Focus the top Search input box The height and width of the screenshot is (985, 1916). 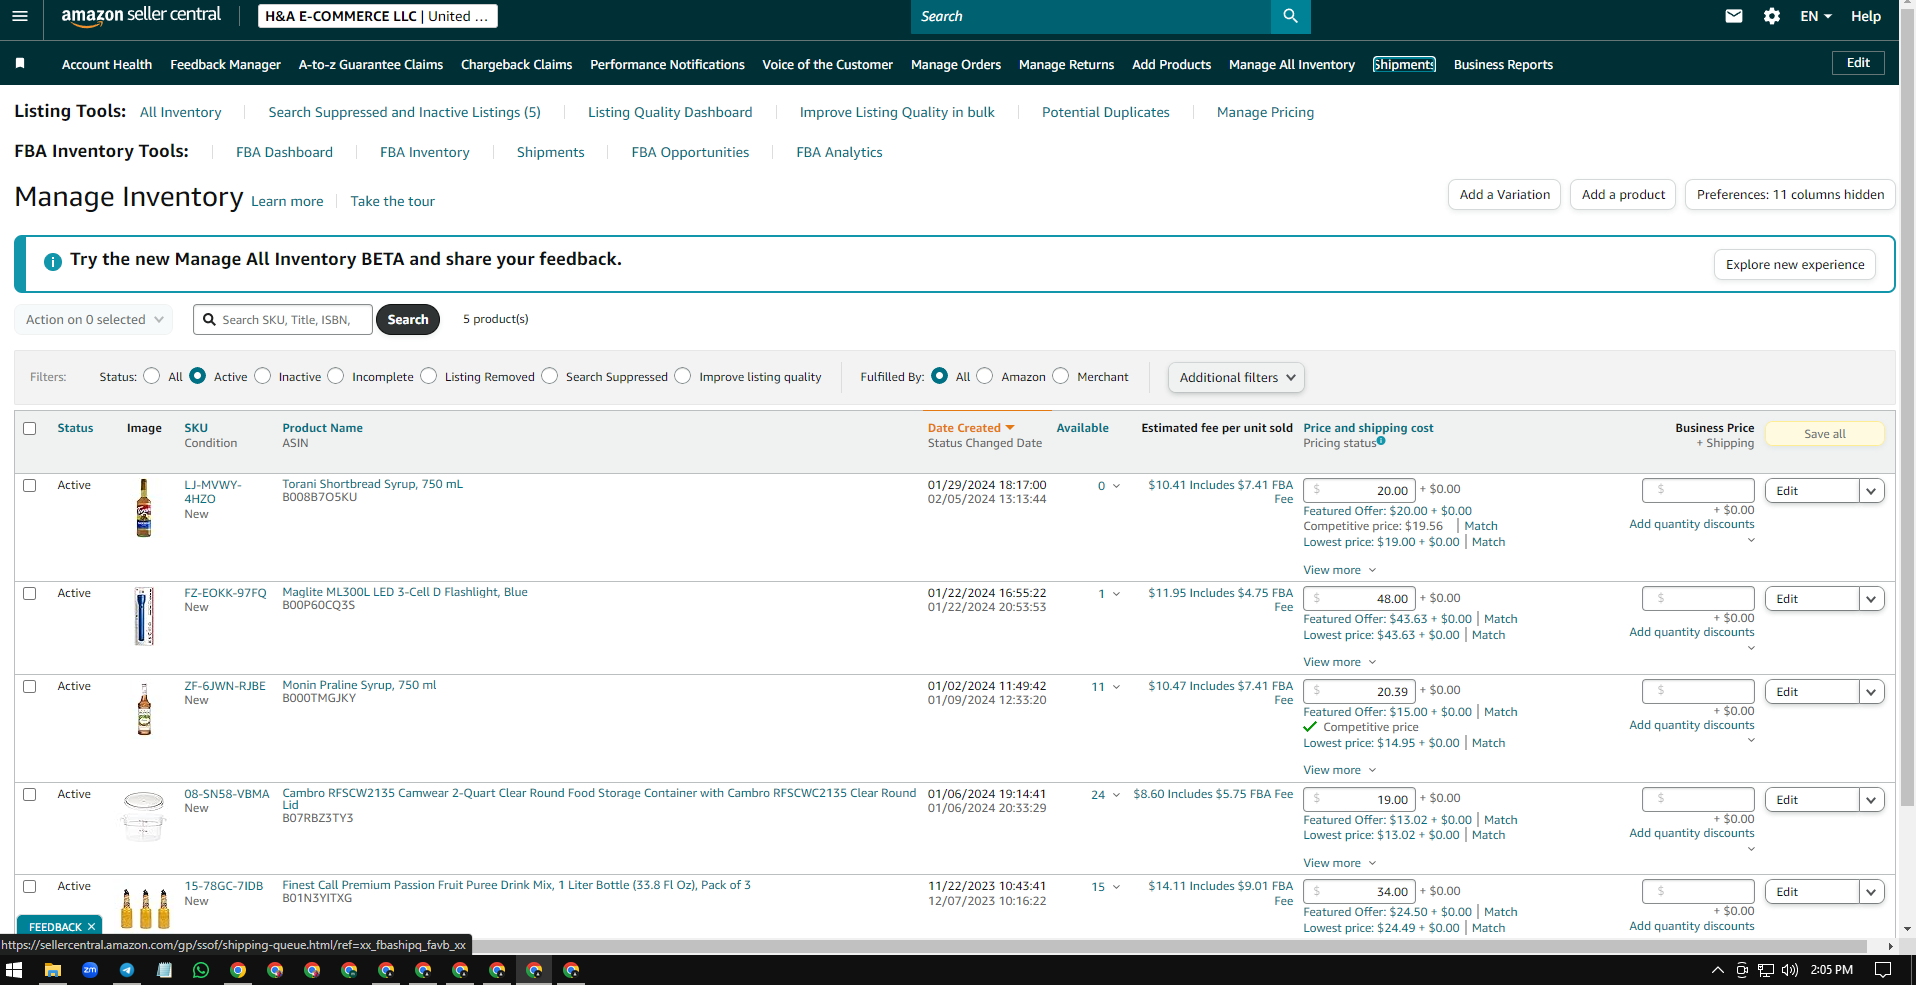pos(1091,16)
